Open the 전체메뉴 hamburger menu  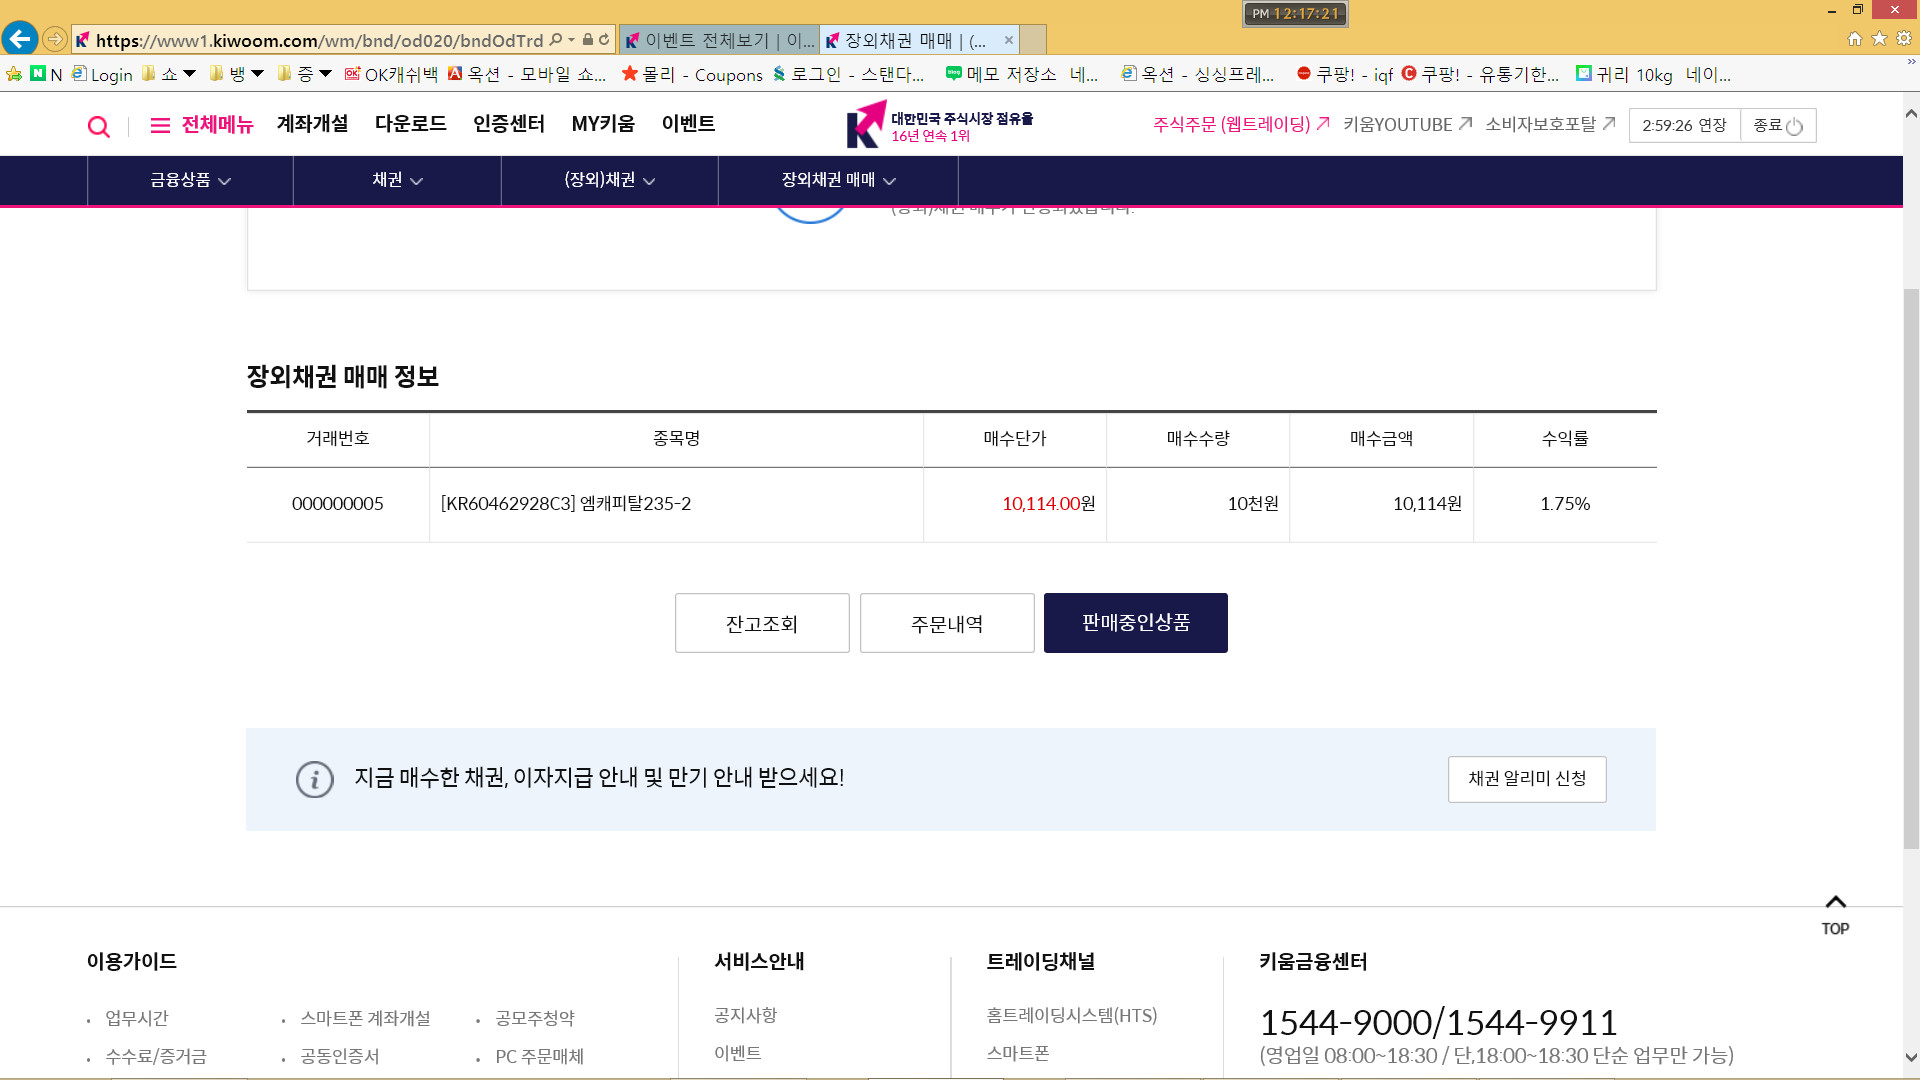(x=201, y=125)
